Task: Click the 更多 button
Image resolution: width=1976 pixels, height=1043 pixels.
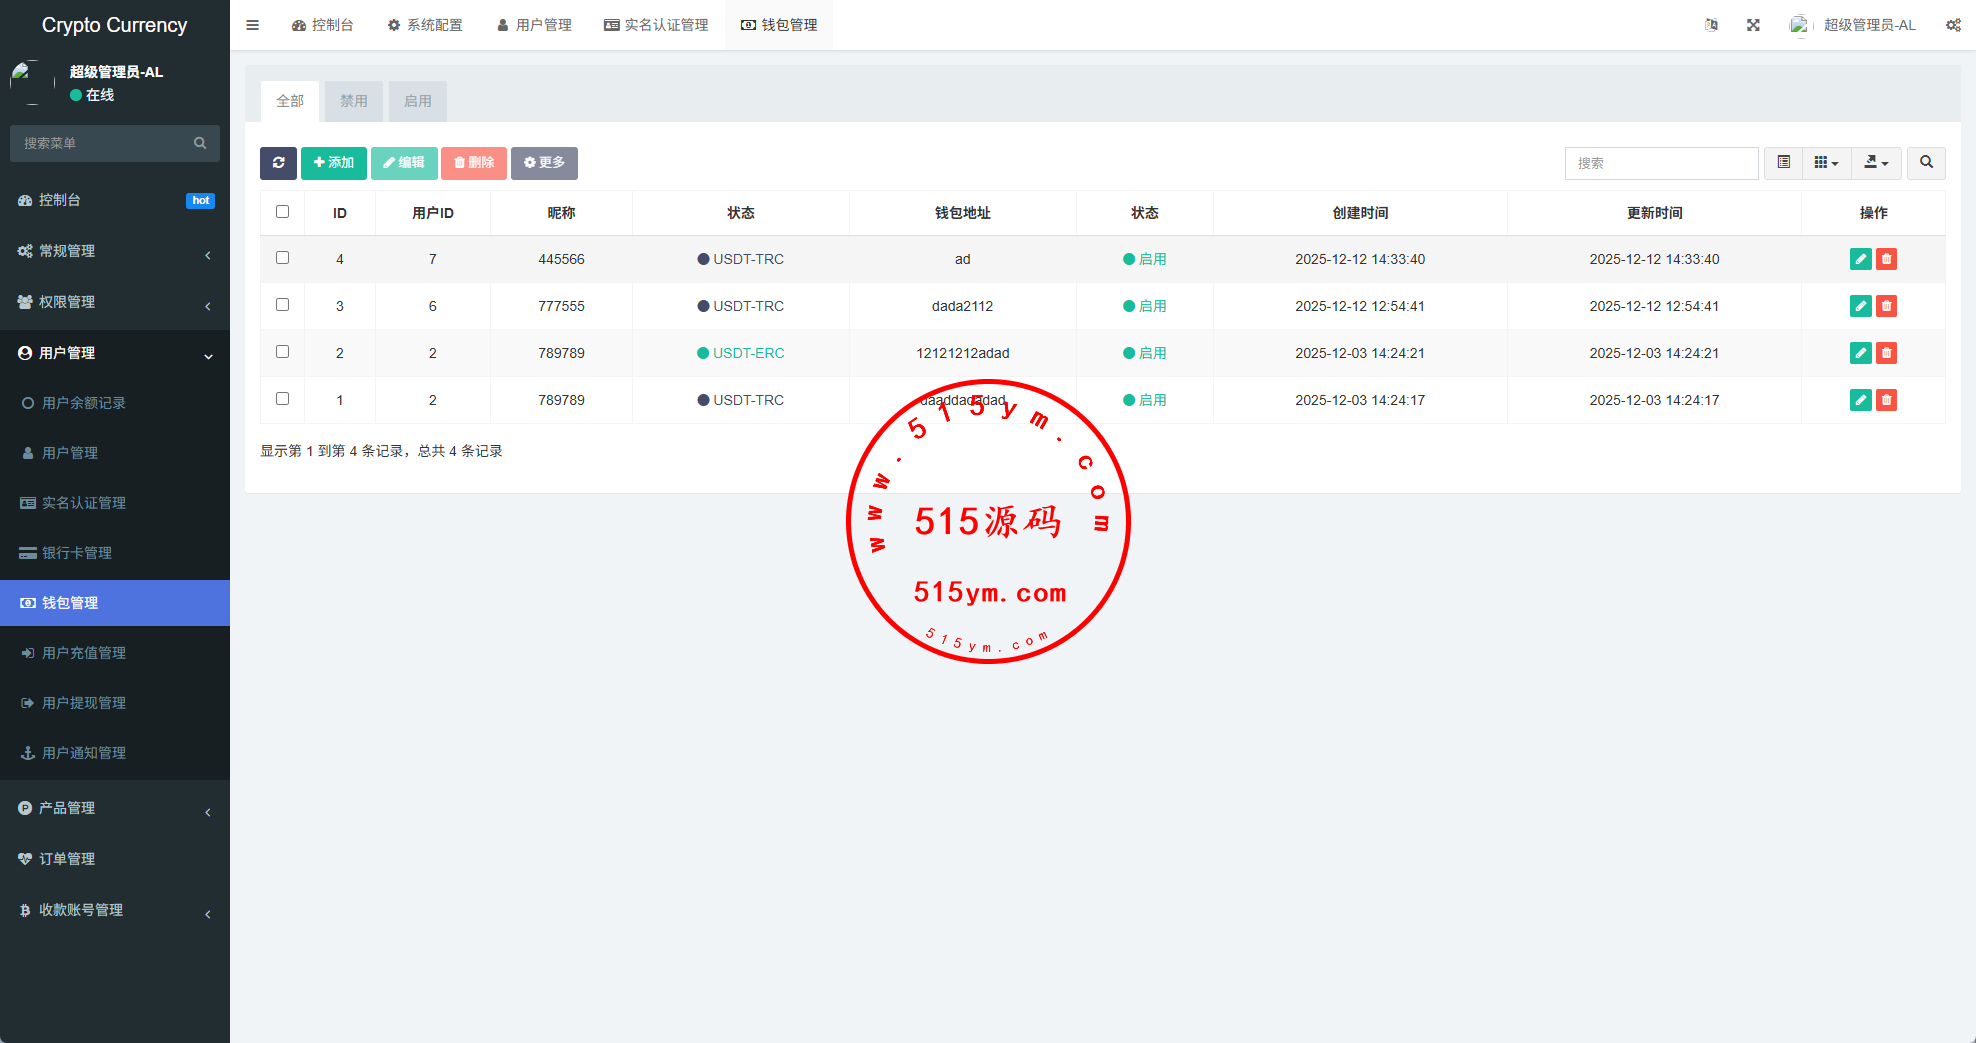Action: point(544,163)
